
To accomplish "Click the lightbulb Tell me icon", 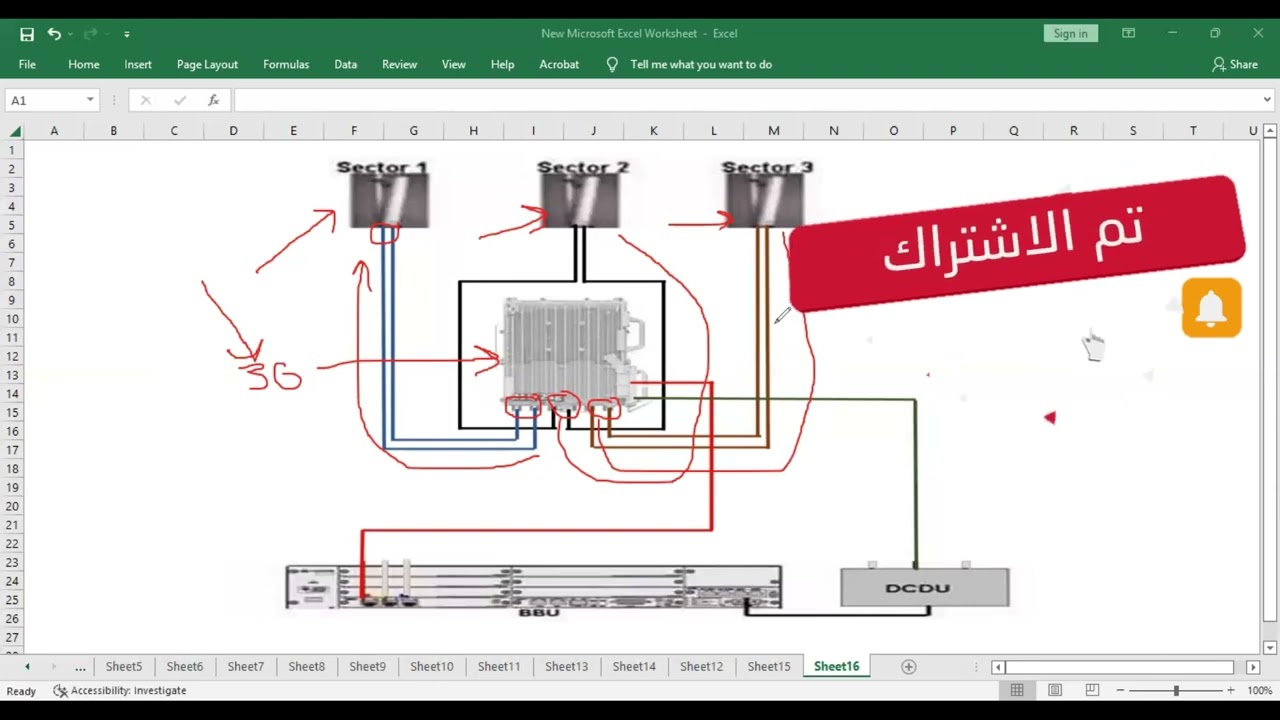I will click(612, 64).
